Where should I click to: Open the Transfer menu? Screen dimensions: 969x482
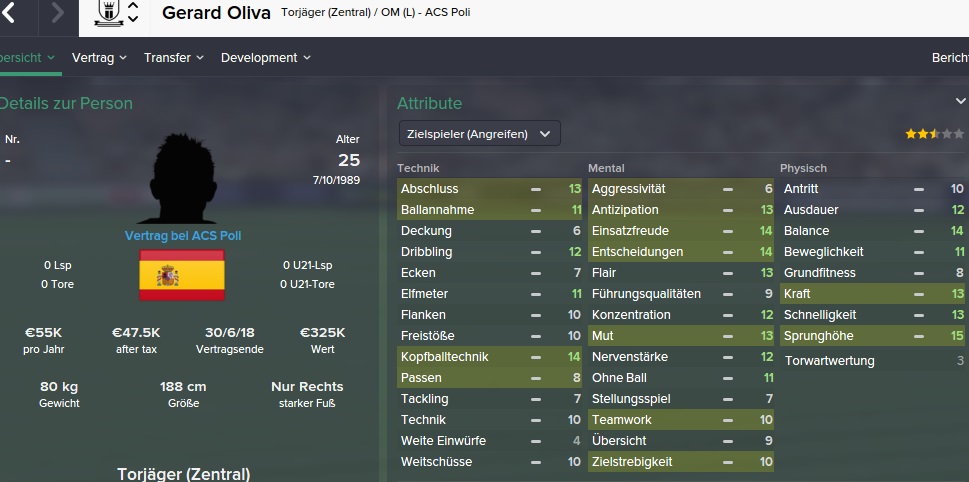point(173,58)
